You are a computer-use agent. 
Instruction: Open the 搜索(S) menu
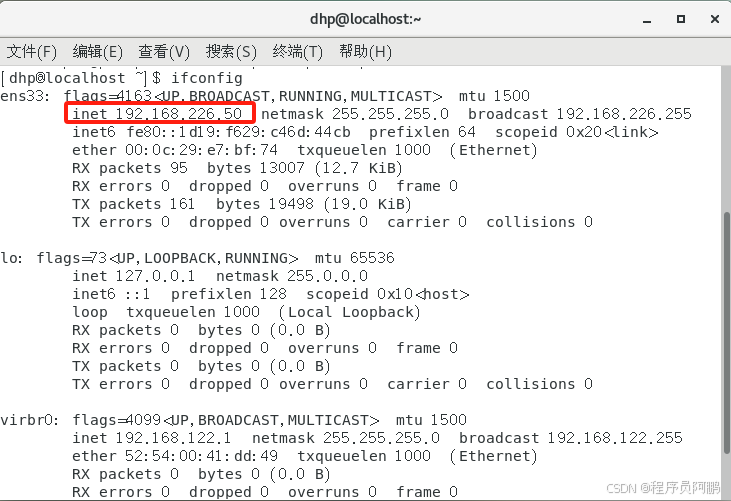pyautogui.click(x=231, y=51)
